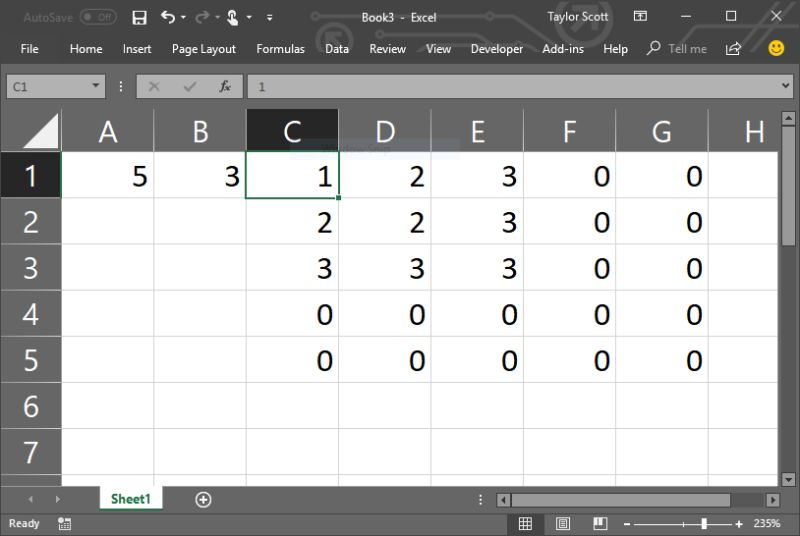Open the View tab
This screenshot has width=800, height=536.
coord(438,48)
